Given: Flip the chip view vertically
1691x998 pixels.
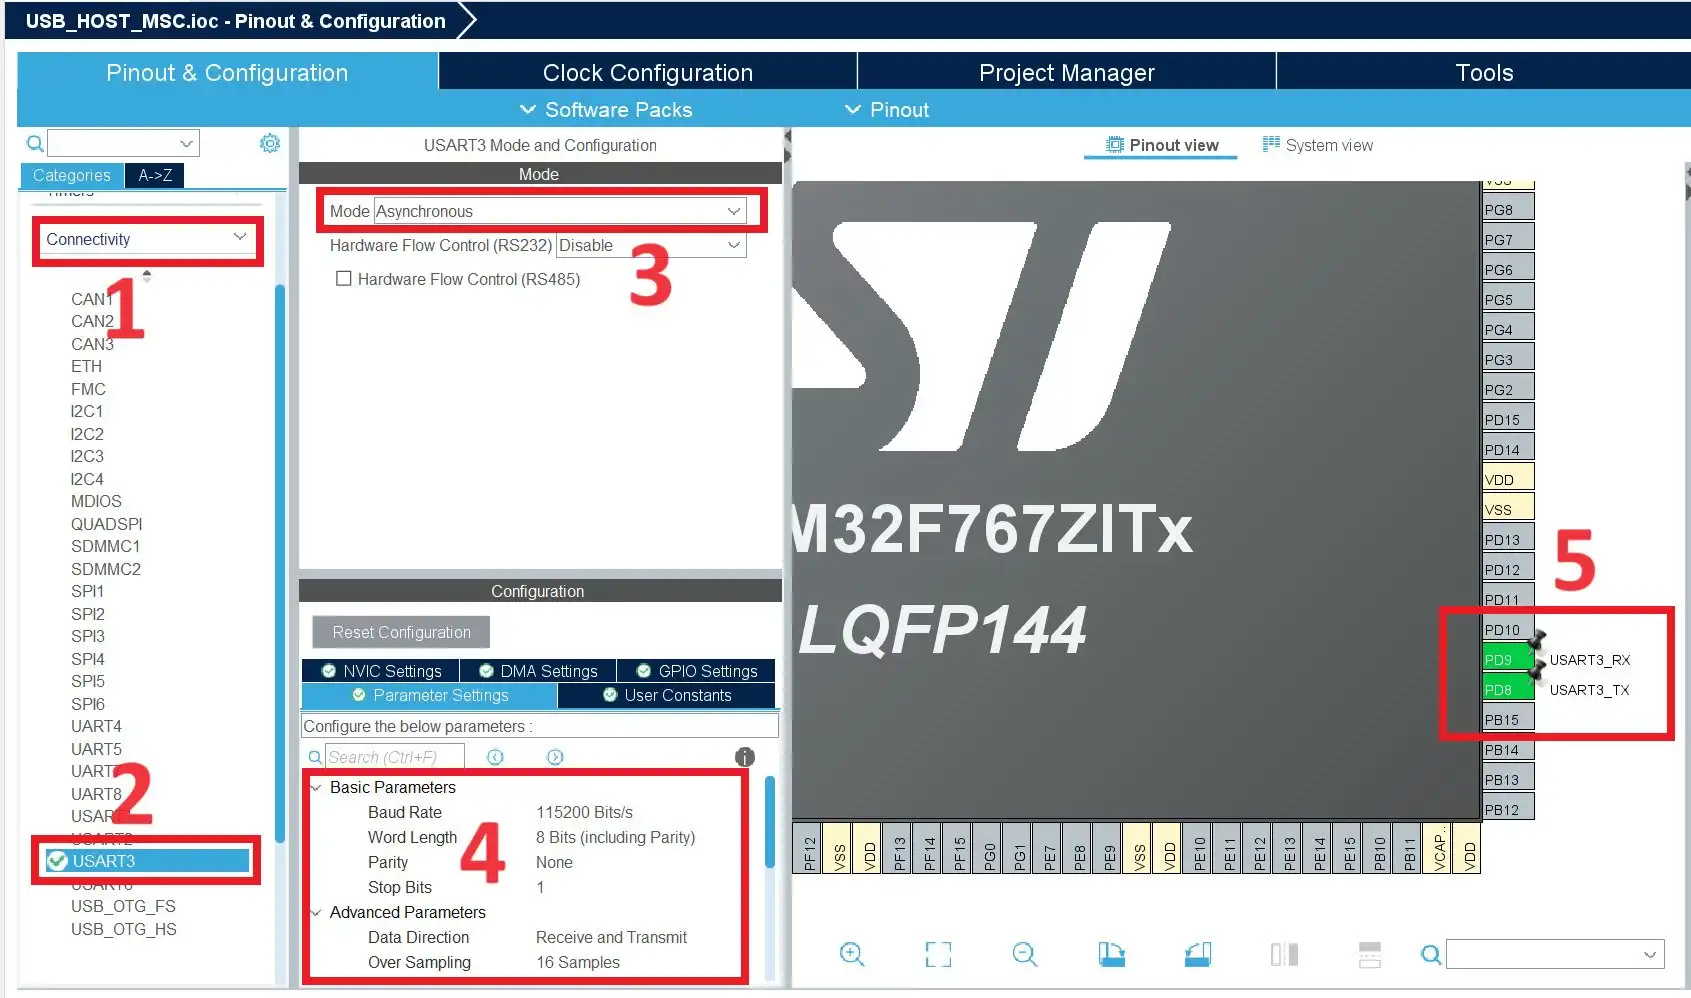Looking at the screenshot, I should [x=1370, y=954].
